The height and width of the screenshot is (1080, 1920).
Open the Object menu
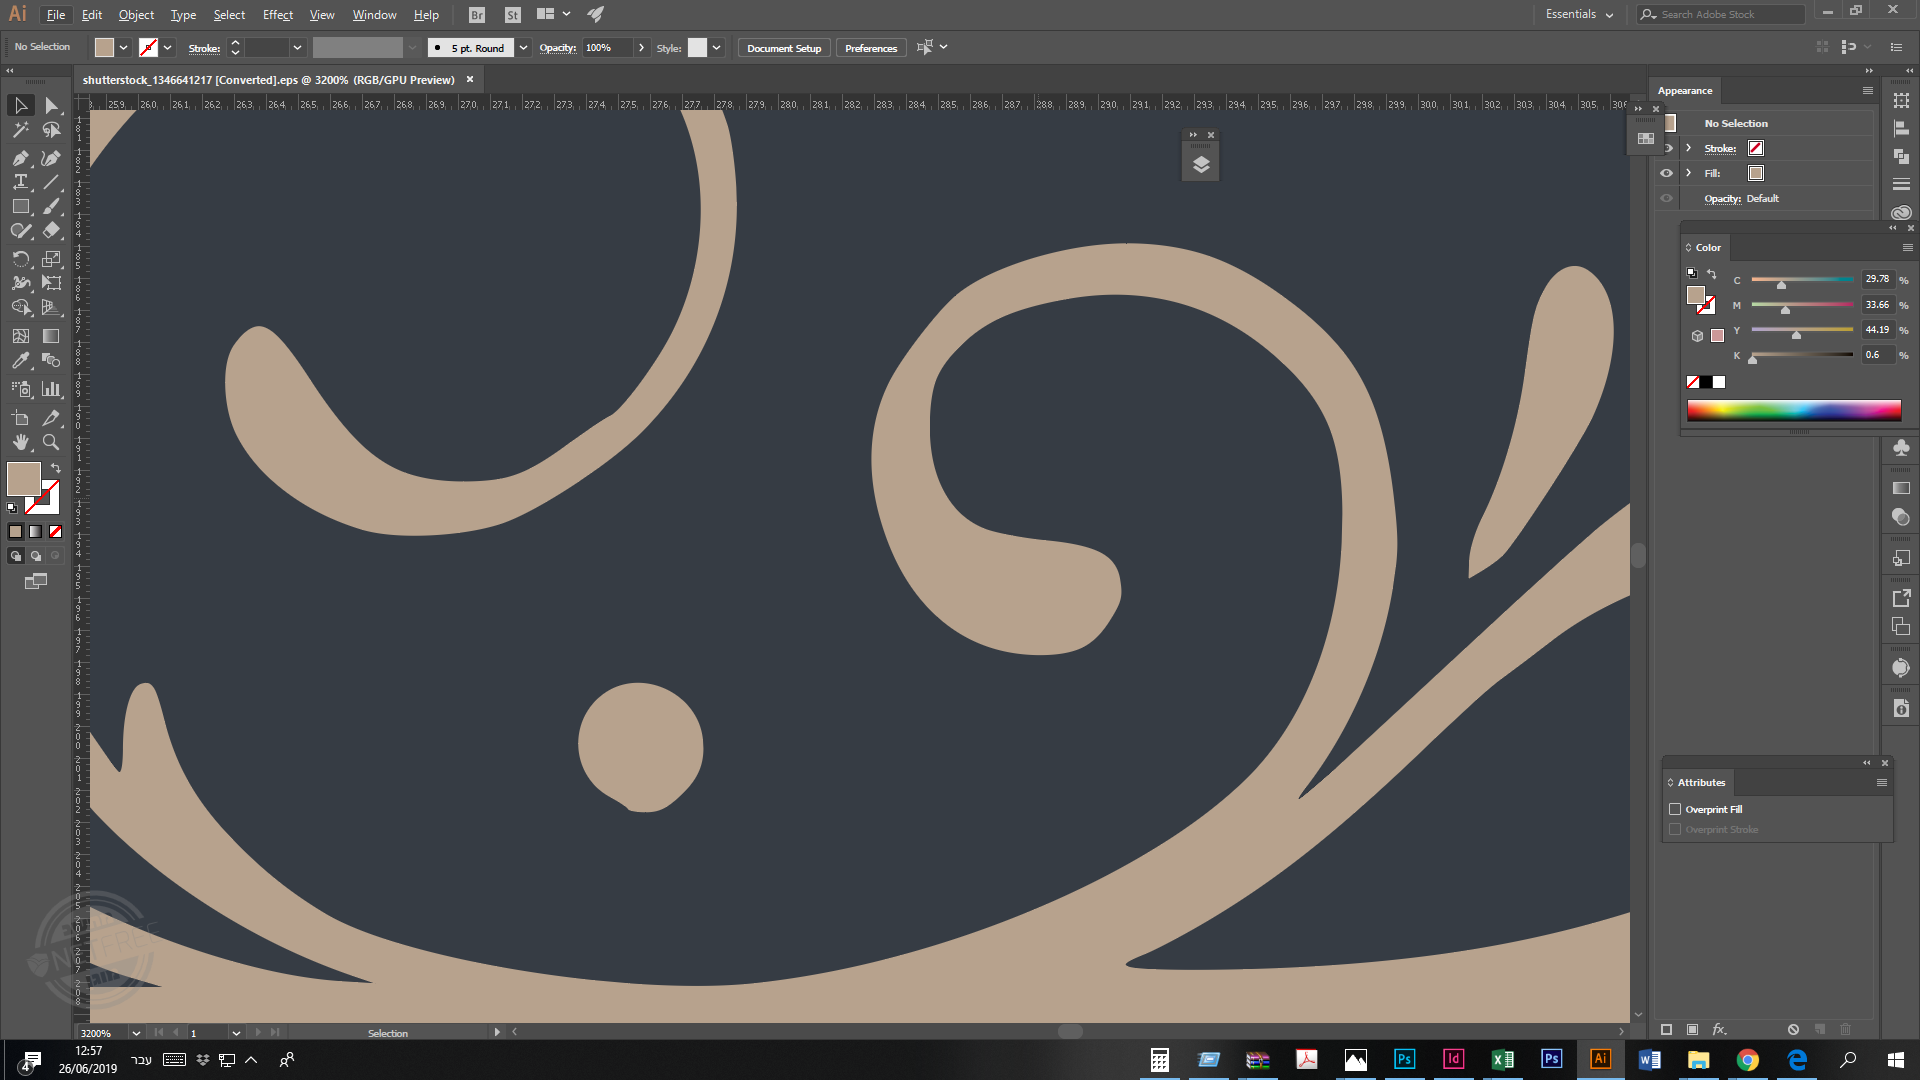click(136, 14)
